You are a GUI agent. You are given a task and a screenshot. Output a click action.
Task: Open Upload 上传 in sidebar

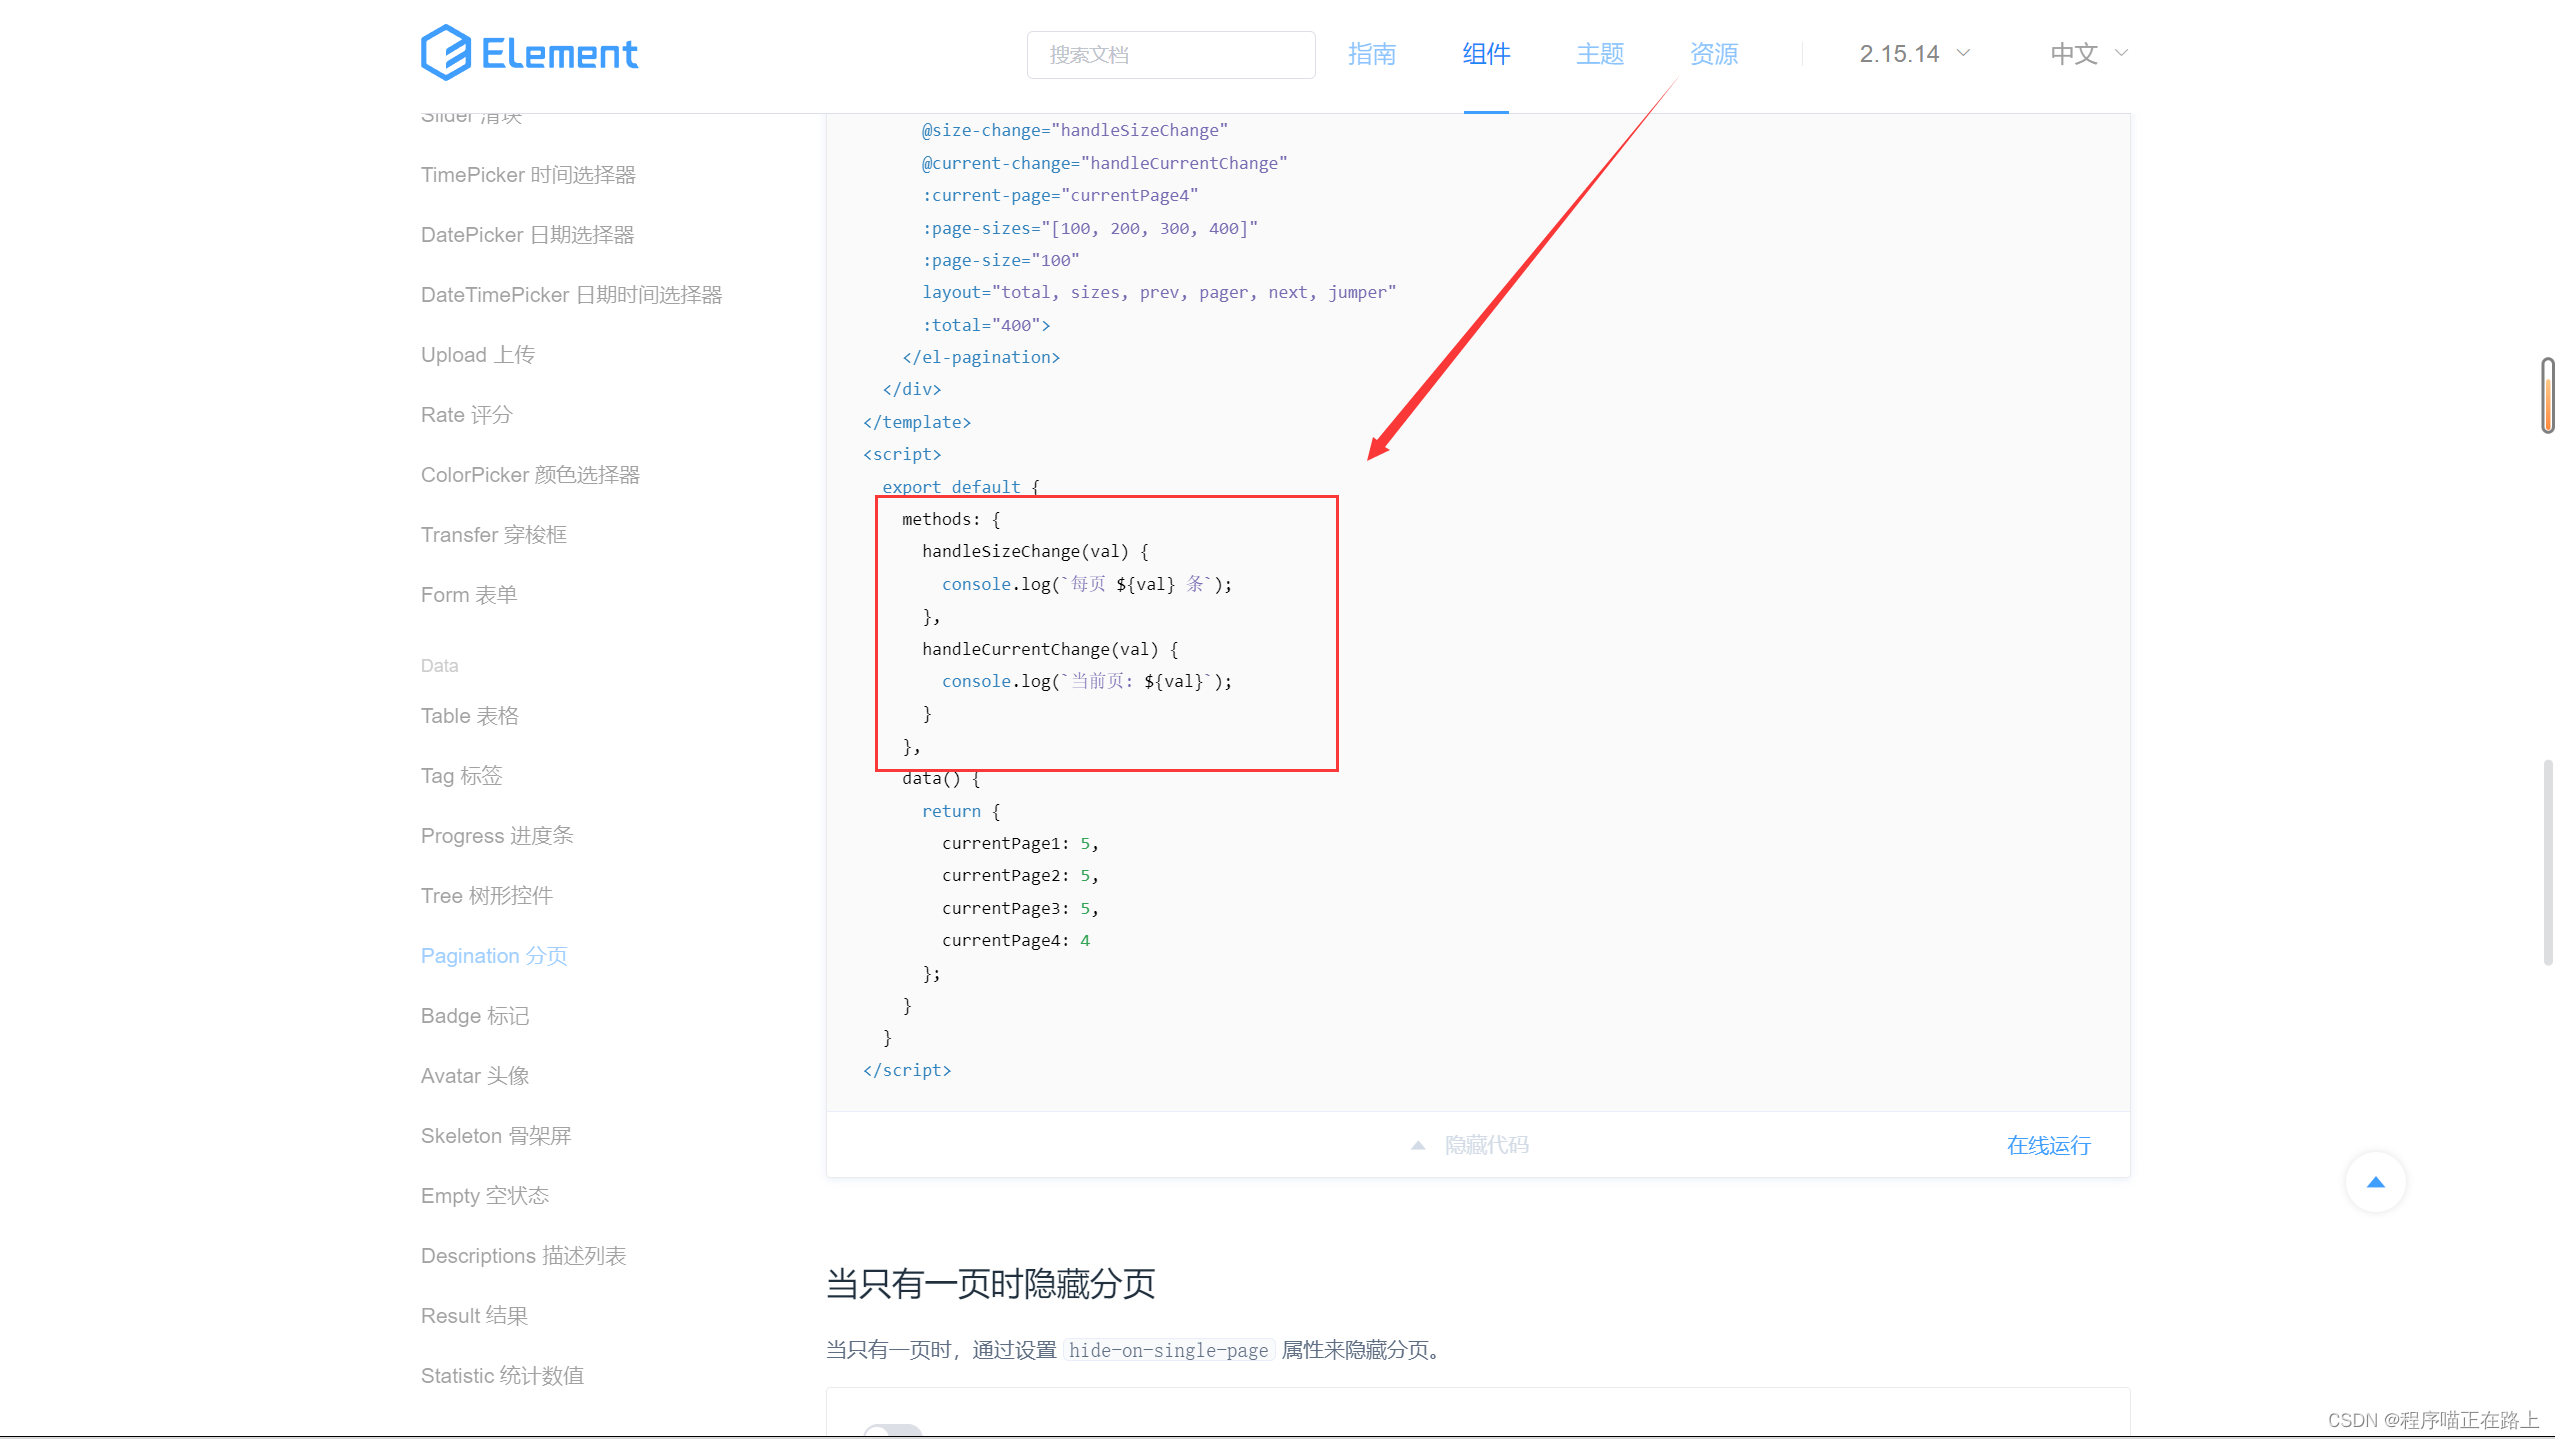[x=477, y=355]
